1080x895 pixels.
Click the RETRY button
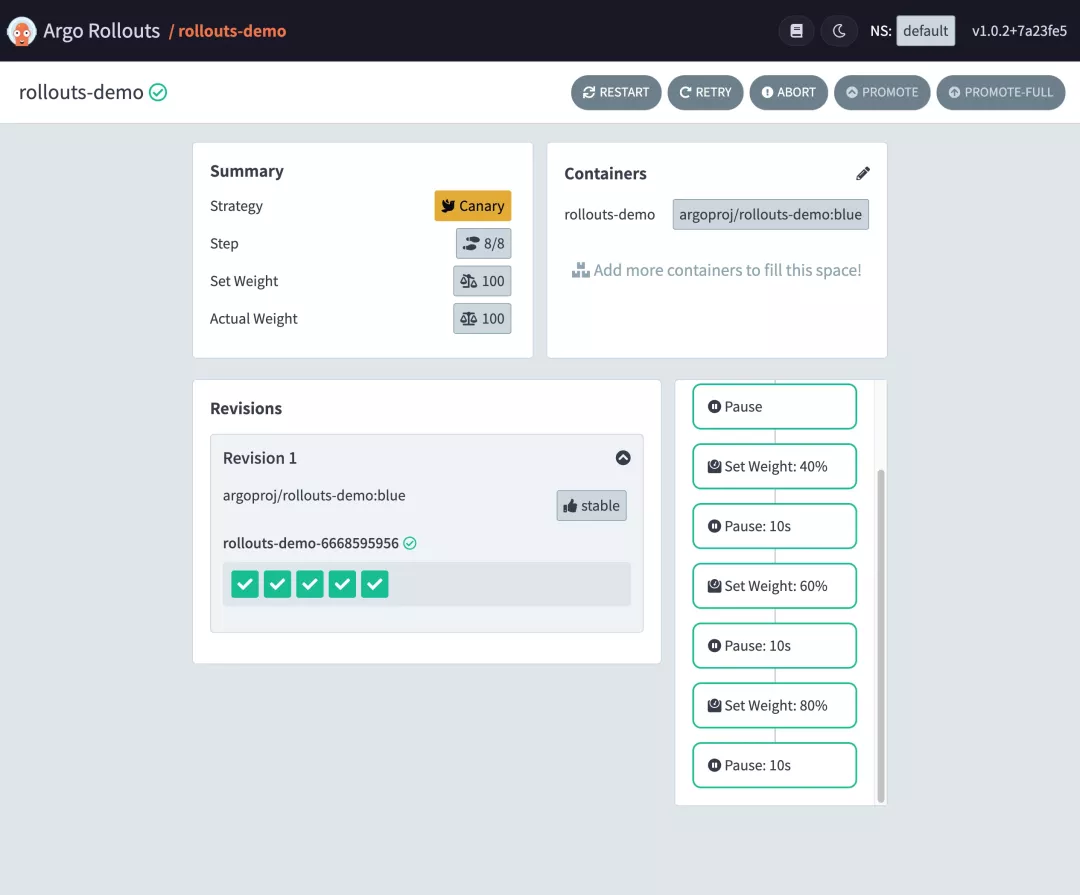tap(705, 92)
